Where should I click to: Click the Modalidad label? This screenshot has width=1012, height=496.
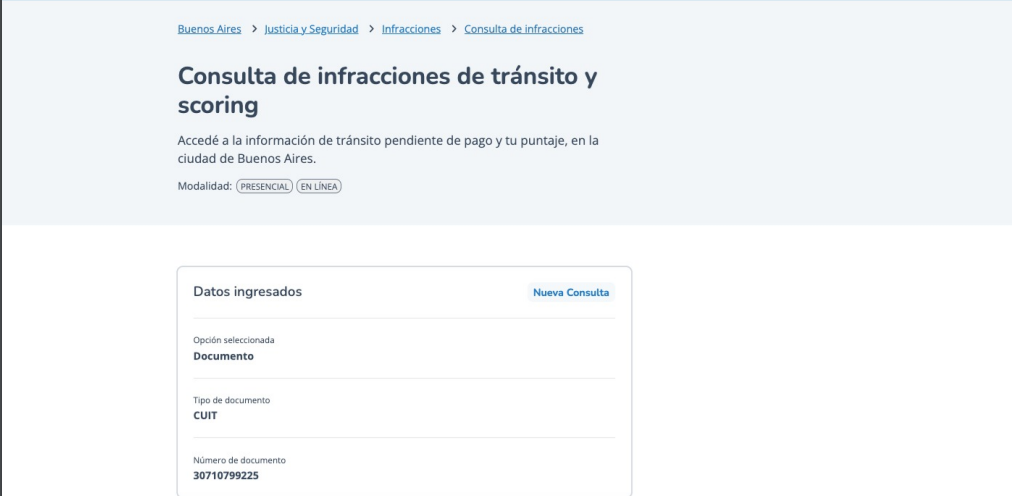pos(205,187)
